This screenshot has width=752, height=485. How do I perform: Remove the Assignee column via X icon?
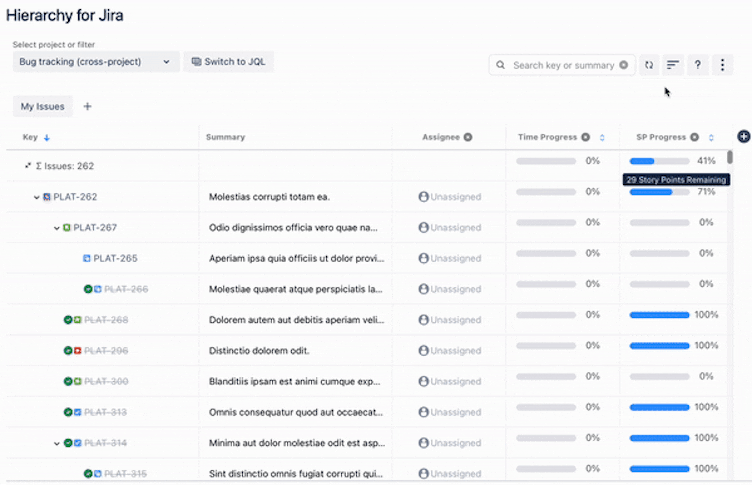(x=468, y=137)
